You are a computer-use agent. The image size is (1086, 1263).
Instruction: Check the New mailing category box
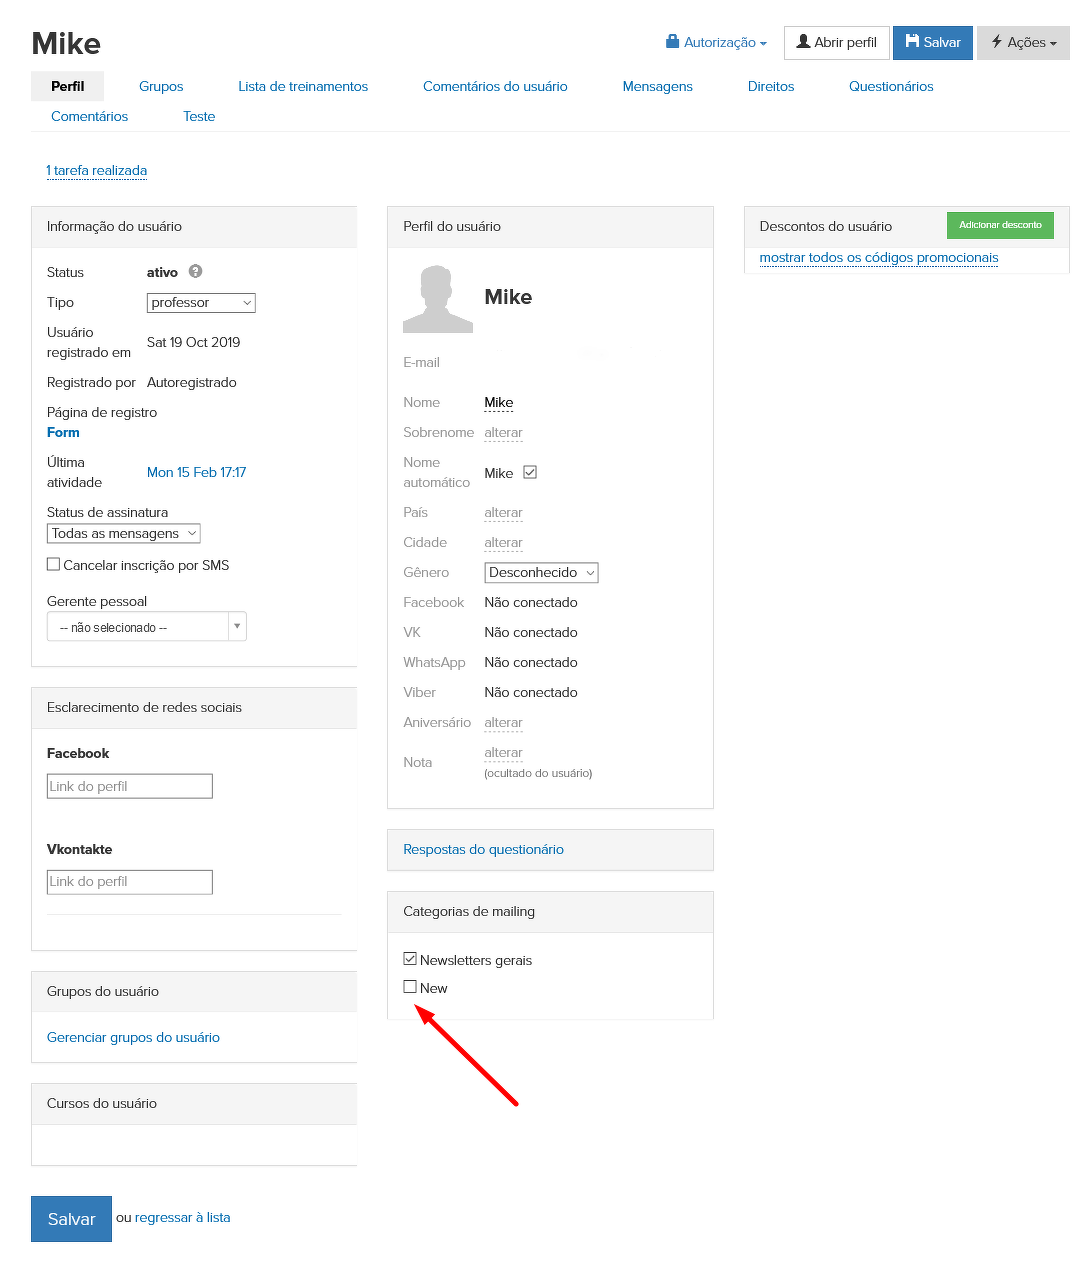pyautogui.click(x=410, y=987)
